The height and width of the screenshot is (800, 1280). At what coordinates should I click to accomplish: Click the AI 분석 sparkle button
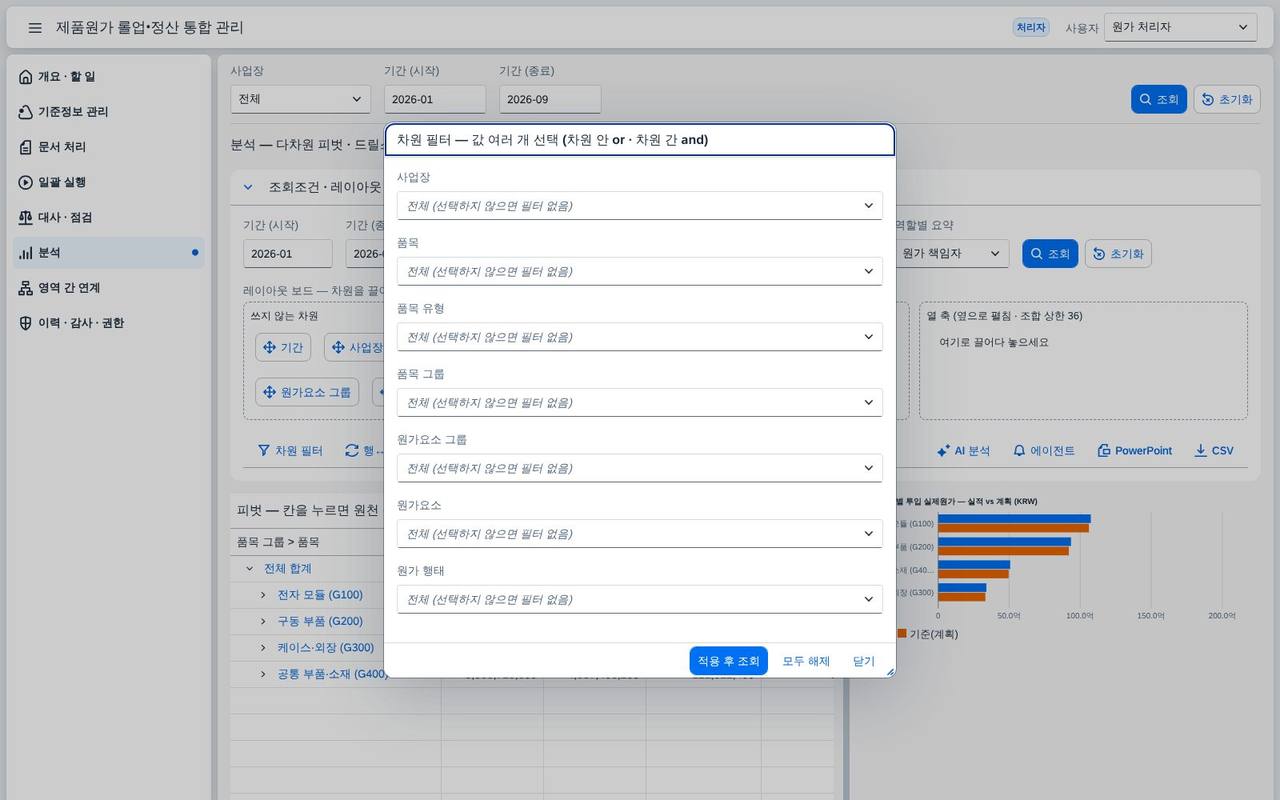[963, 451]
